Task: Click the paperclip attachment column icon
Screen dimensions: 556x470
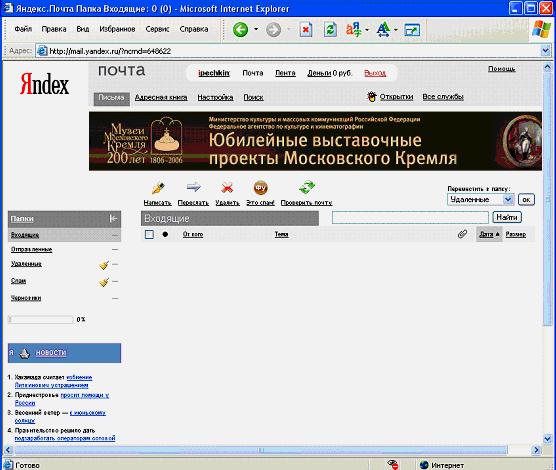Action: click(462, 234)
